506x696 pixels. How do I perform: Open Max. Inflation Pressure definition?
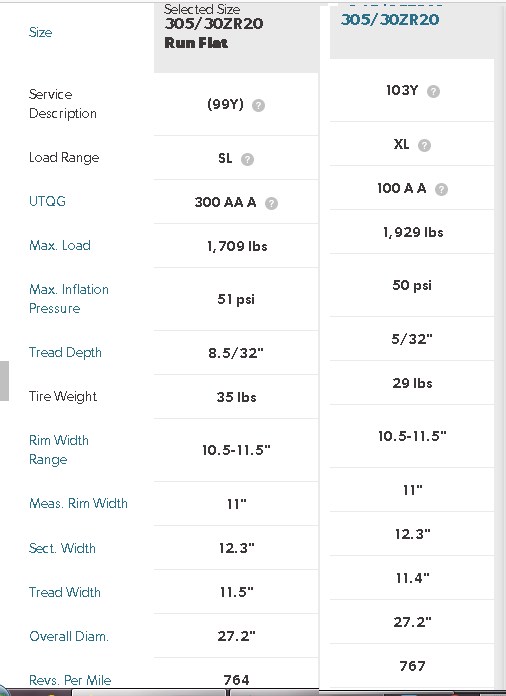(69, 299)
